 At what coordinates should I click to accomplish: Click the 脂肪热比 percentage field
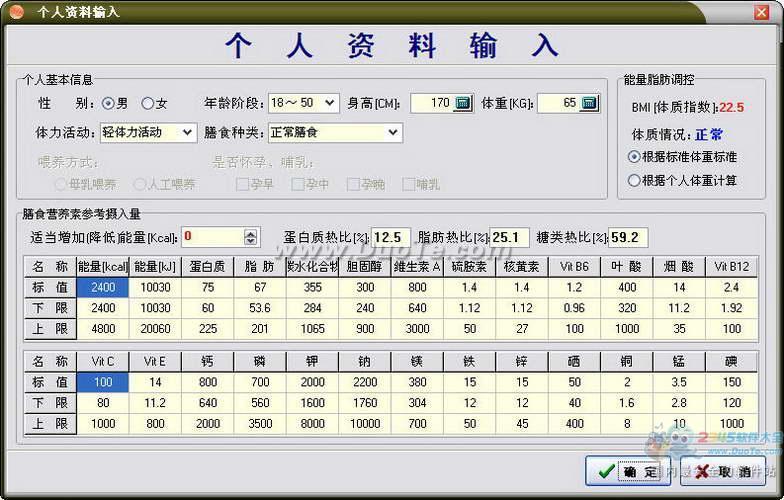[509, 237]
